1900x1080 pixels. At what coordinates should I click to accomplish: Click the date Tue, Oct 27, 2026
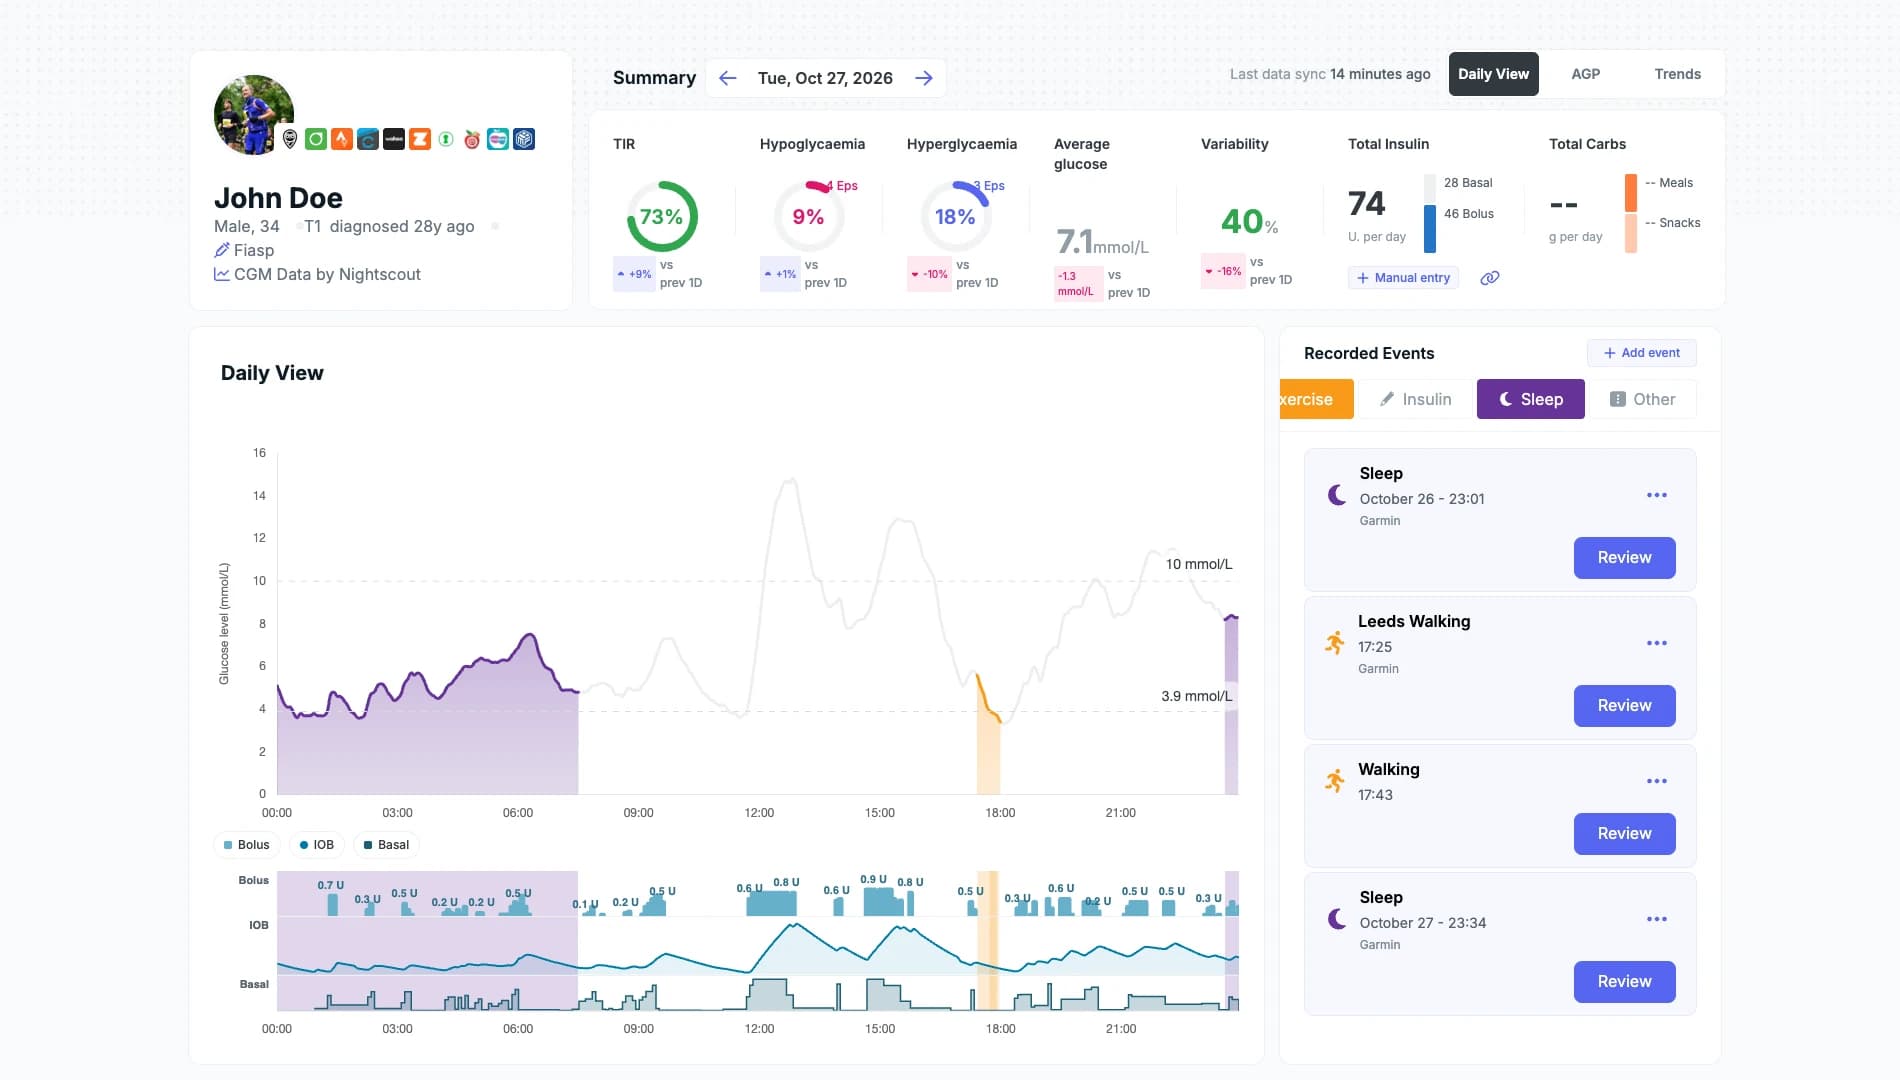point(825,78)
